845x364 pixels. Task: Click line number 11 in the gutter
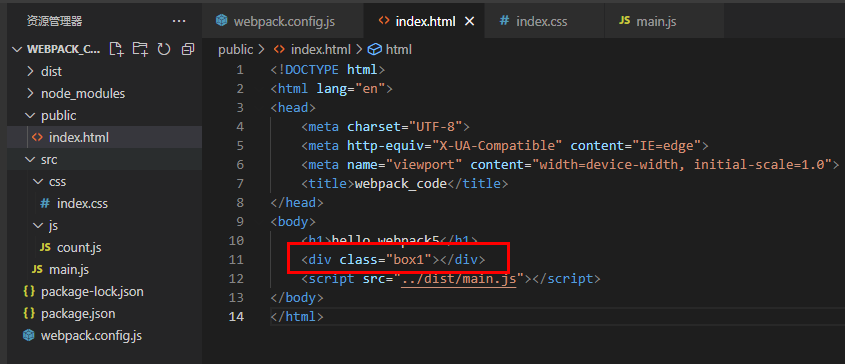click(236, 259)
